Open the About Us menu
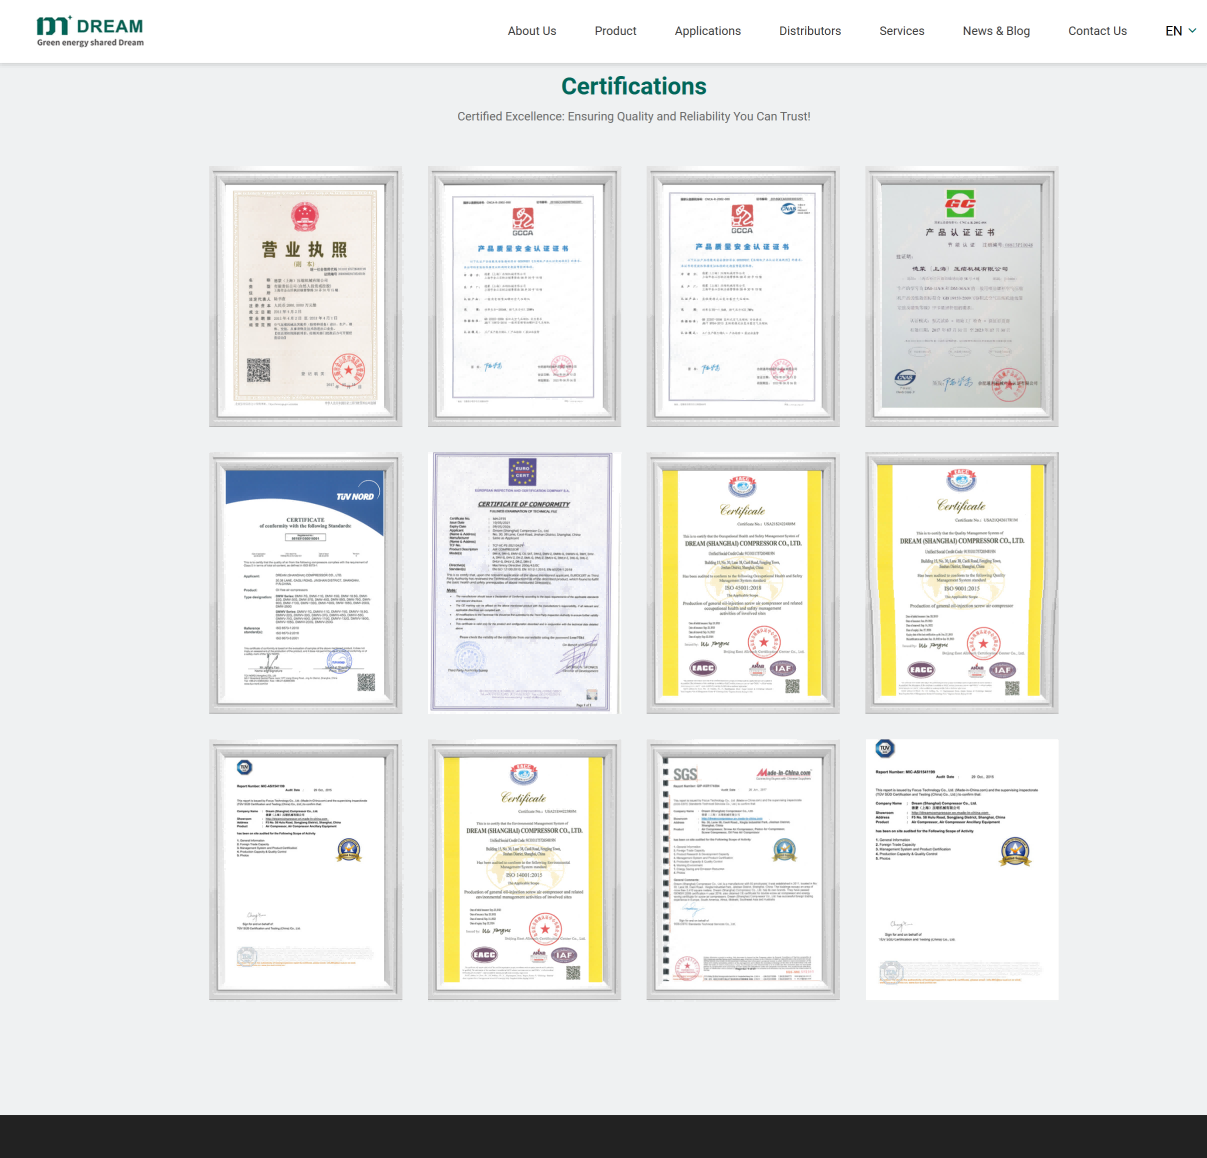Image resolution: width=1207 pixels, height=1158 pixels. tap(531, 31)
